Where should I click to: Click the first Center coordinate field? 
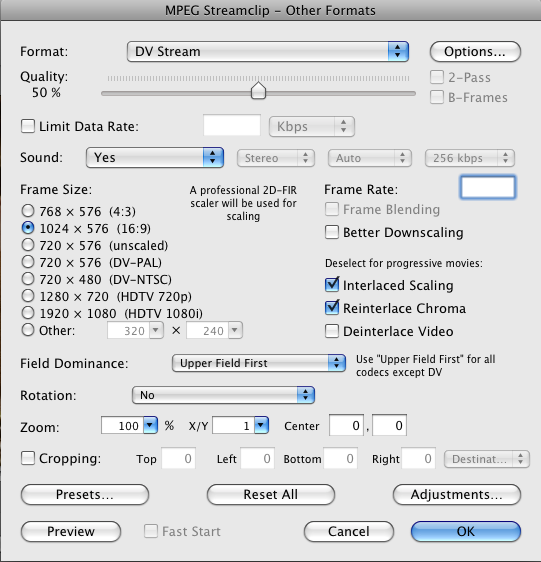pyautogui.click(x=346, y=425)
